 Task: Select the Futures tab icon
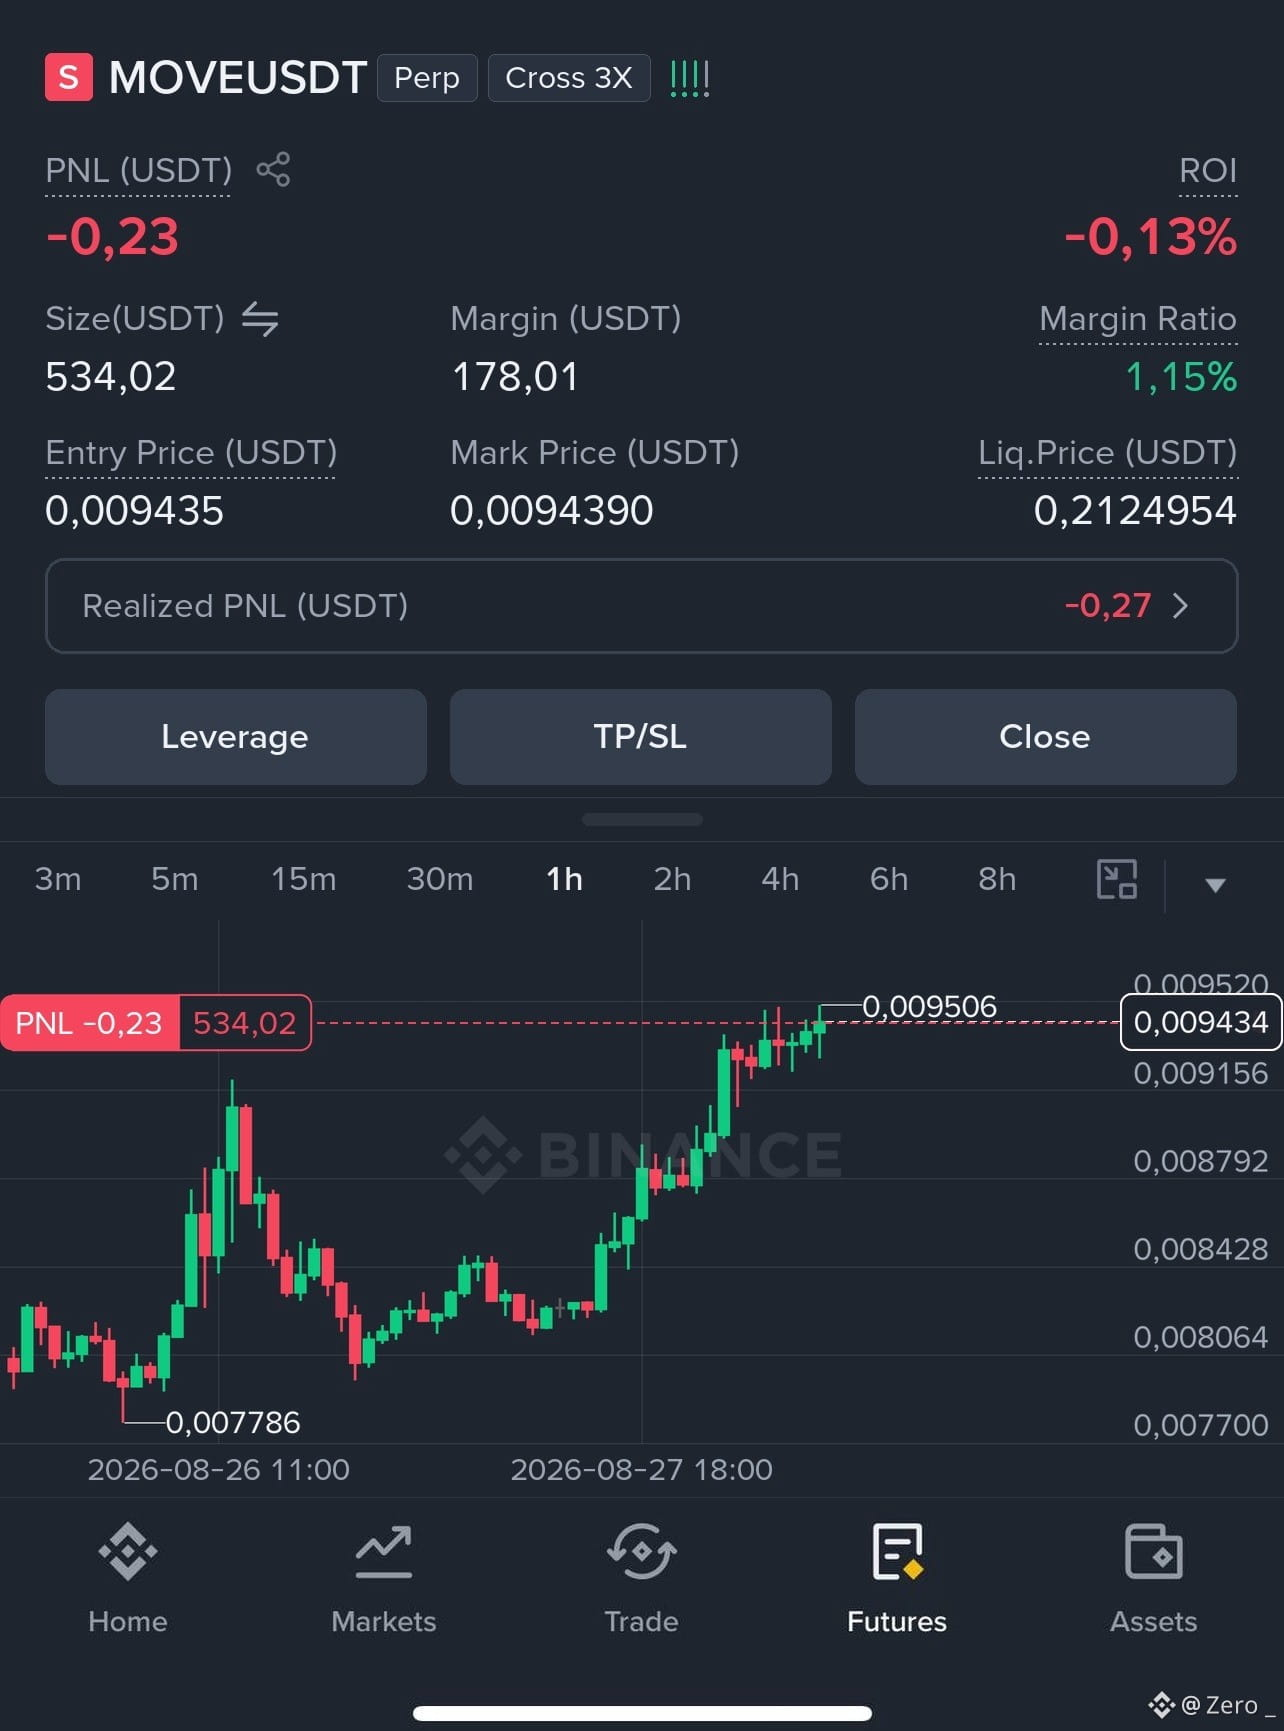897,1552
